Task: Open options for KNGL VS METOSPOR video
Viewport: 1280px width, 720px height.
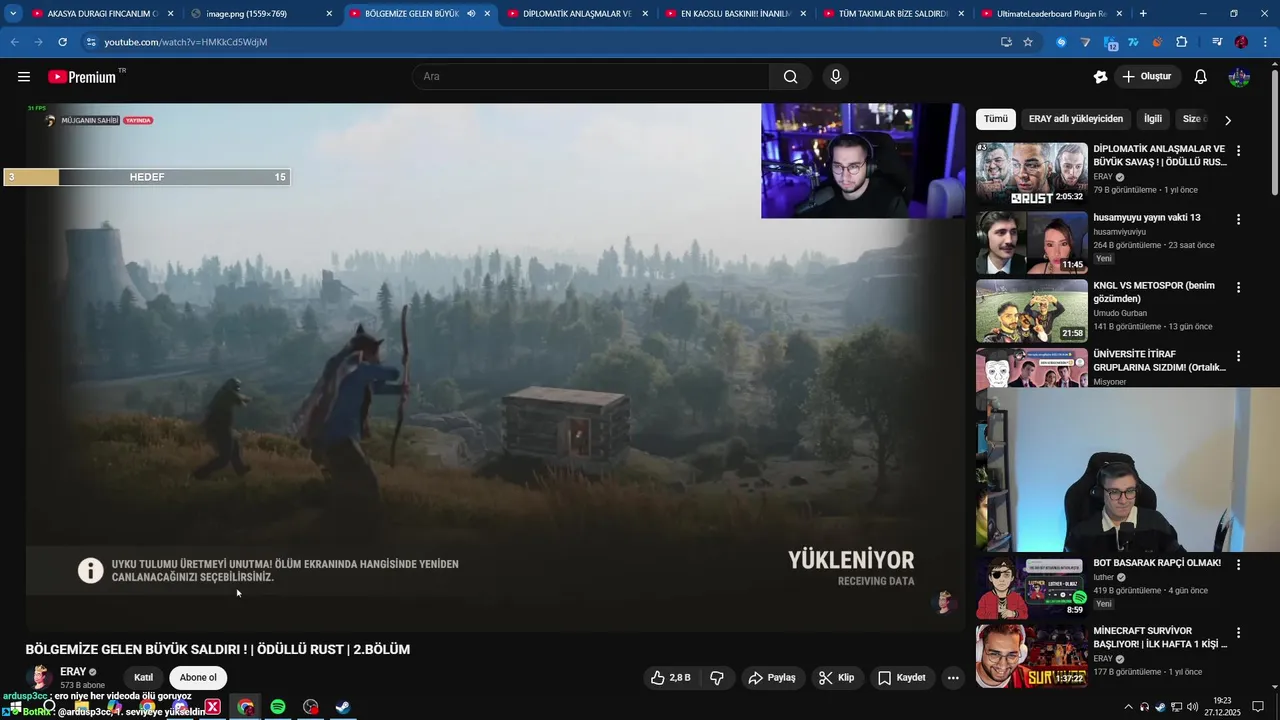Action: [1238, 287]
